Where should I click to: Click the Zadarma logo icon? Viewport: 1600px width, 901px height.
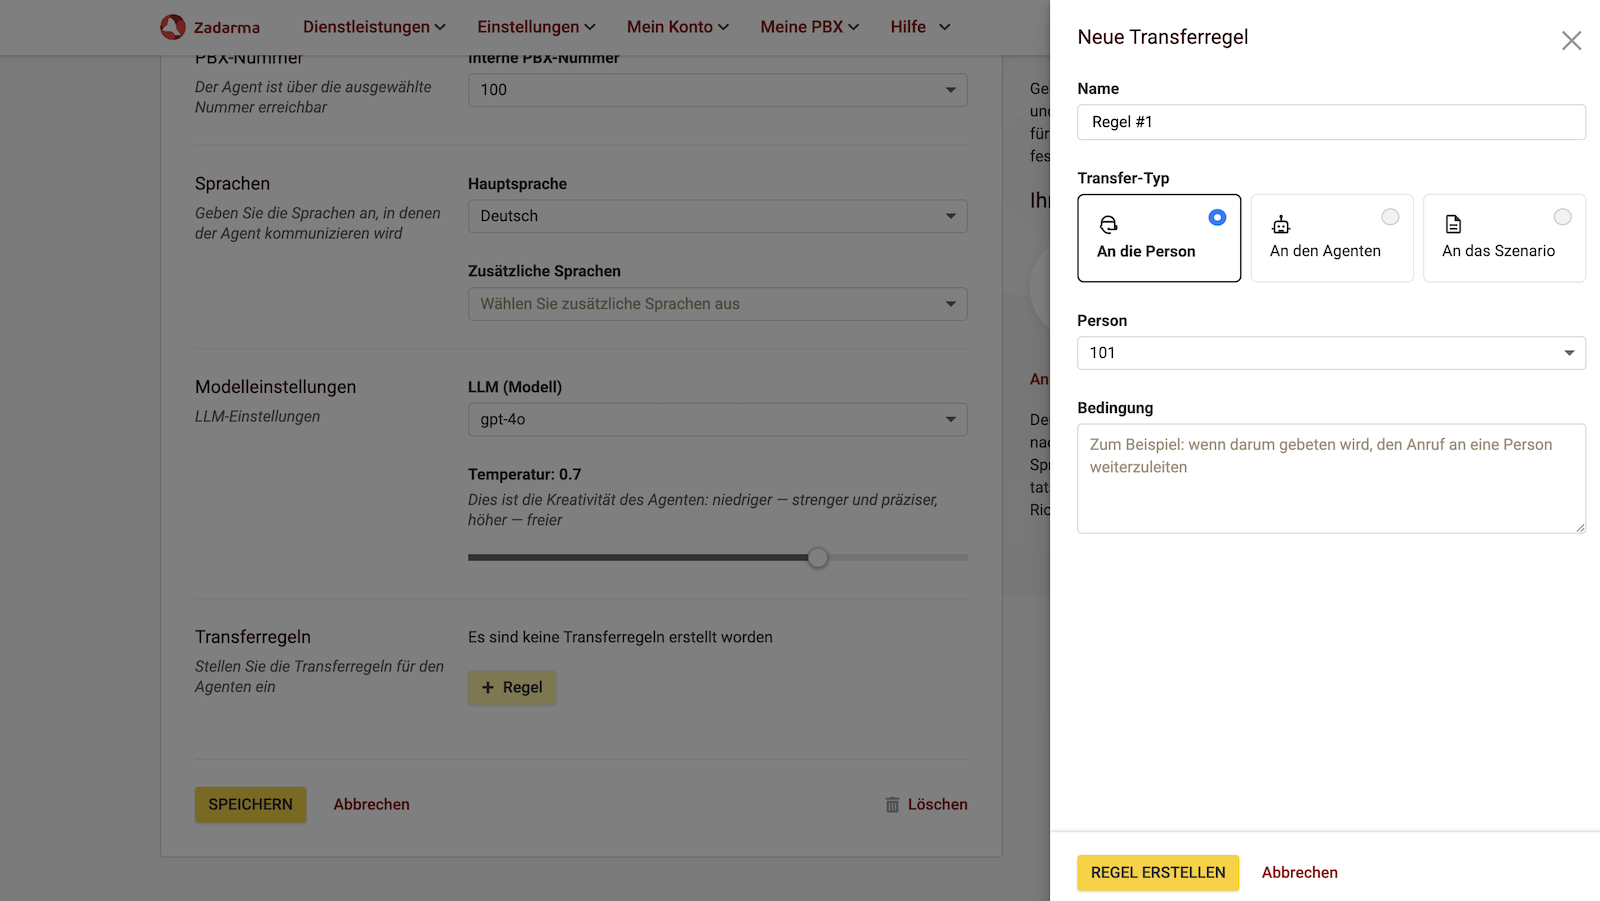click(173, 27)
